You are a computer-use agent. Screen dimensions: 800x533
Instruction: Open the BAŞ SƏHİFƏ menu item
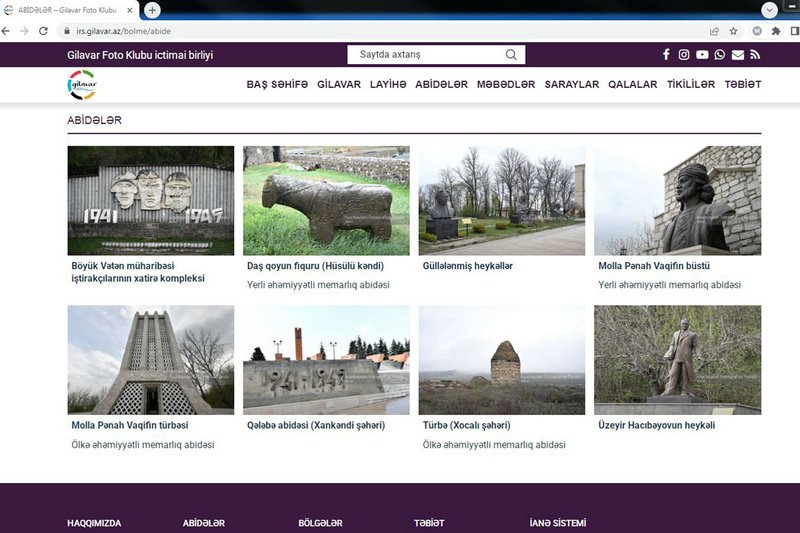coord(277,85)
